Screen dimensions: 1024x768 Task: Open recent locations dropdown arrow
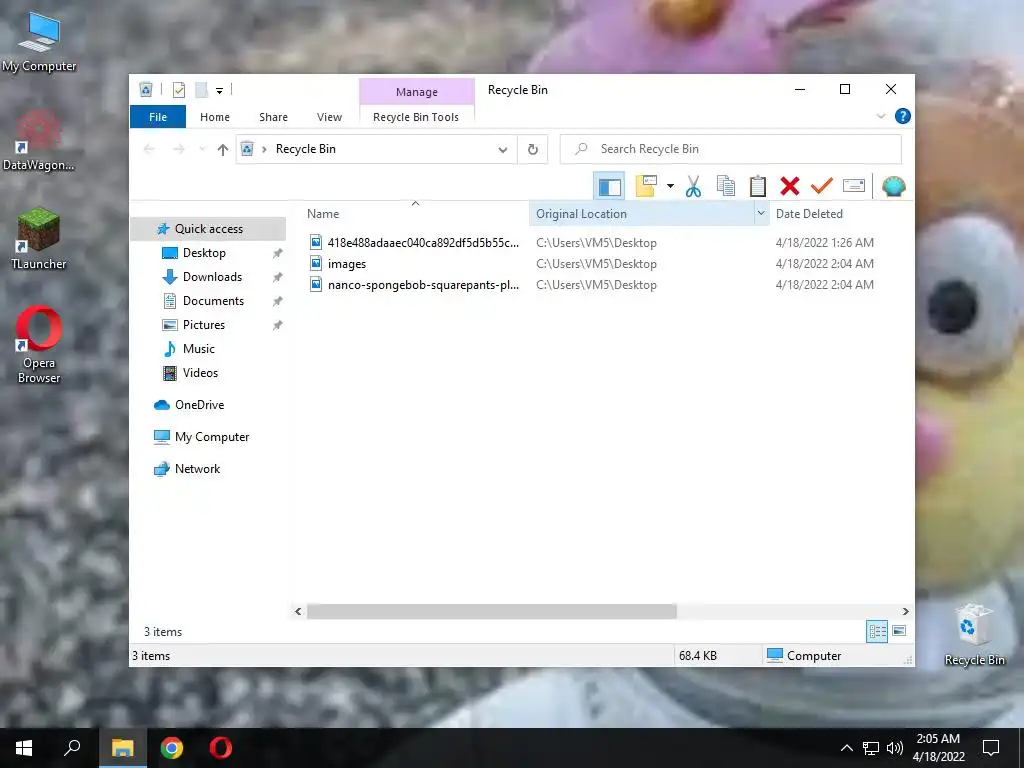202,150
